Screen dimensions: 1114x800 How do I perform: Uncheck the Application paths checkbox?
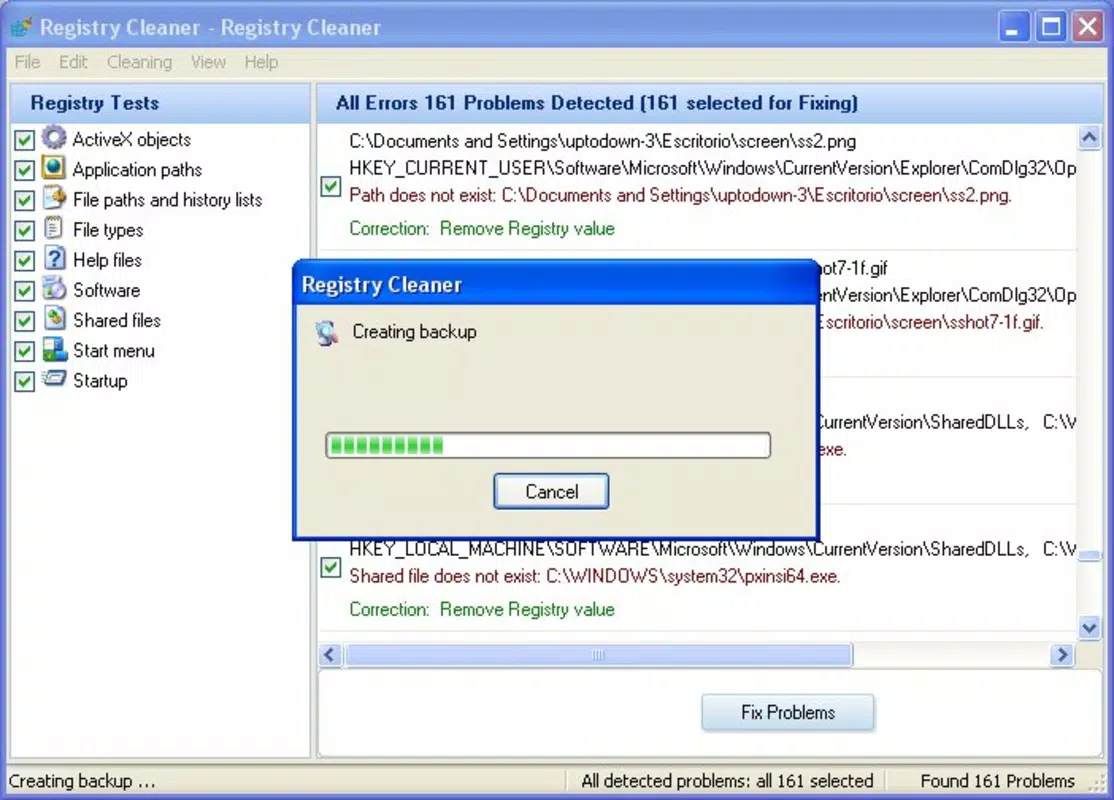click(x=24, y=171)
